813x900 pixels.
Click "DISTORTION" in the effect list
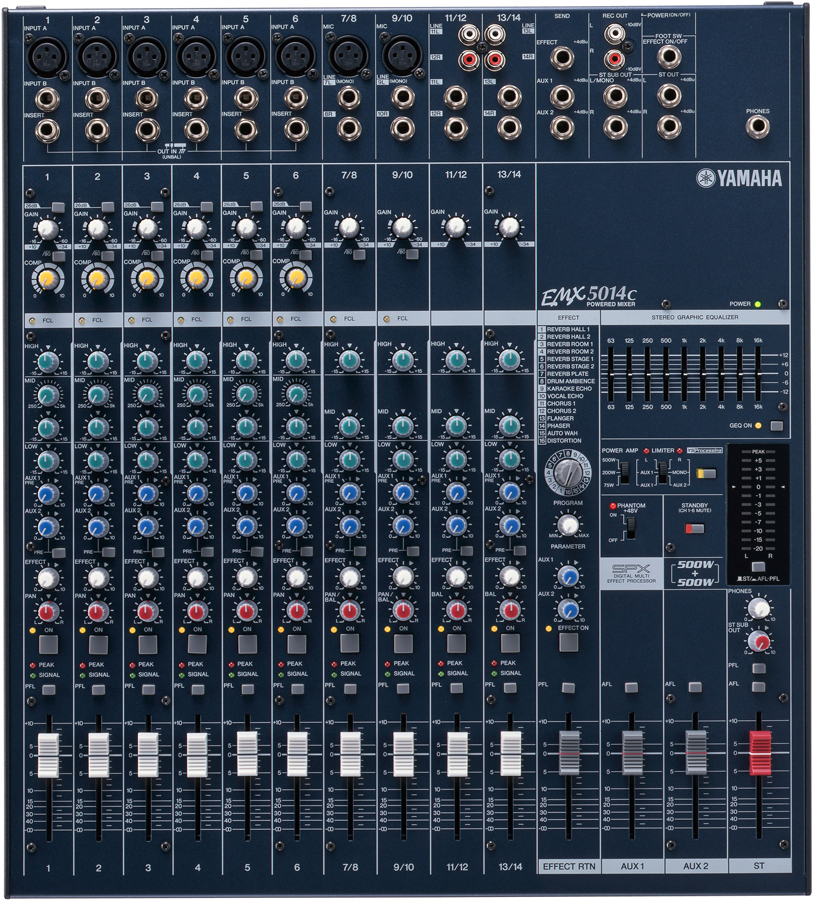pos(564,441)
